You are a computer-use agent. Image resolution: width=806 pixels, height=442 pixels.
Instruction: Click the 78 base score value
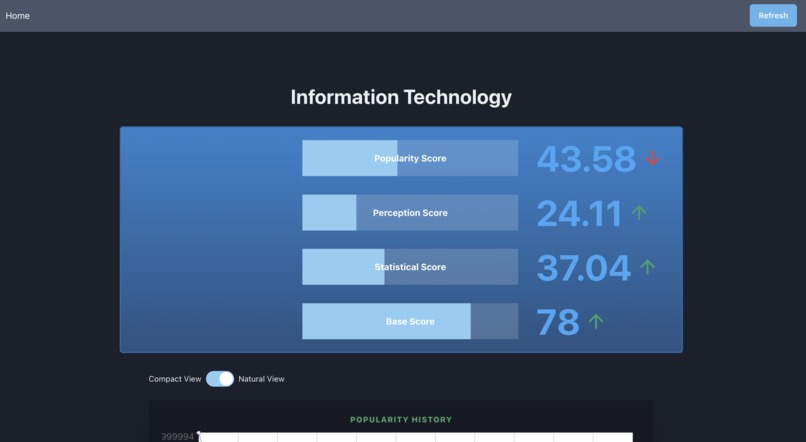tap(558, 322)
